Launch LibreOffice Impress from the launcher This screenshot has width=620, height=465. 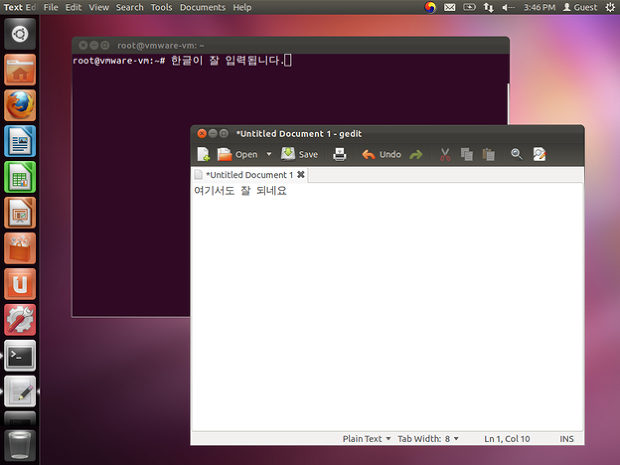tap(20, 213)
